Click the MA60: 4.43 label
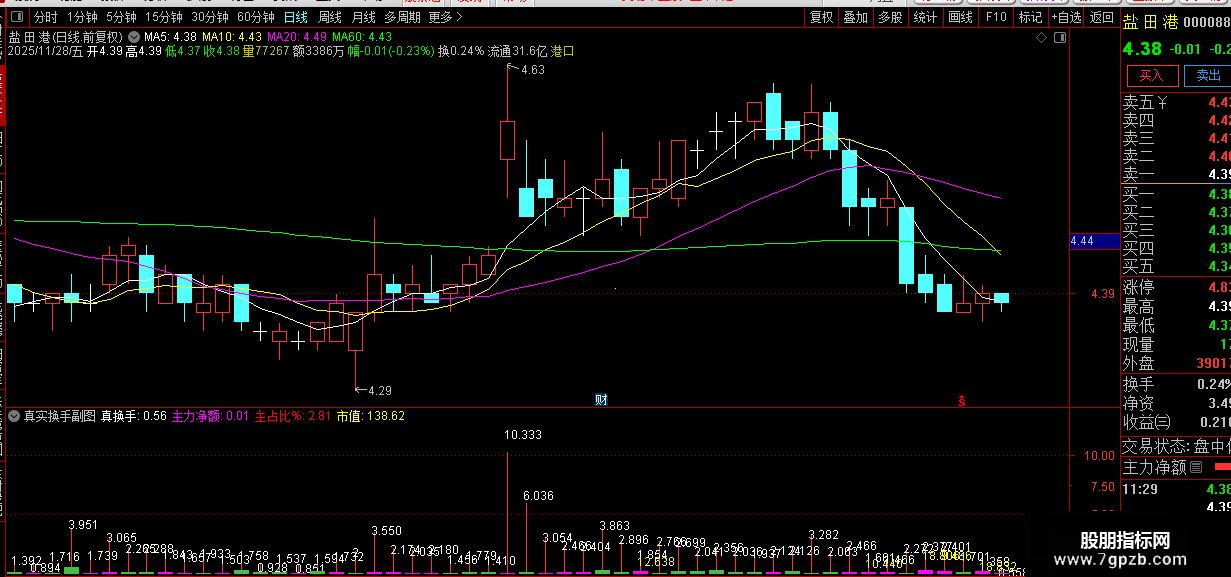The height and width of the screenshot is (577, 1231). (361, 36)
